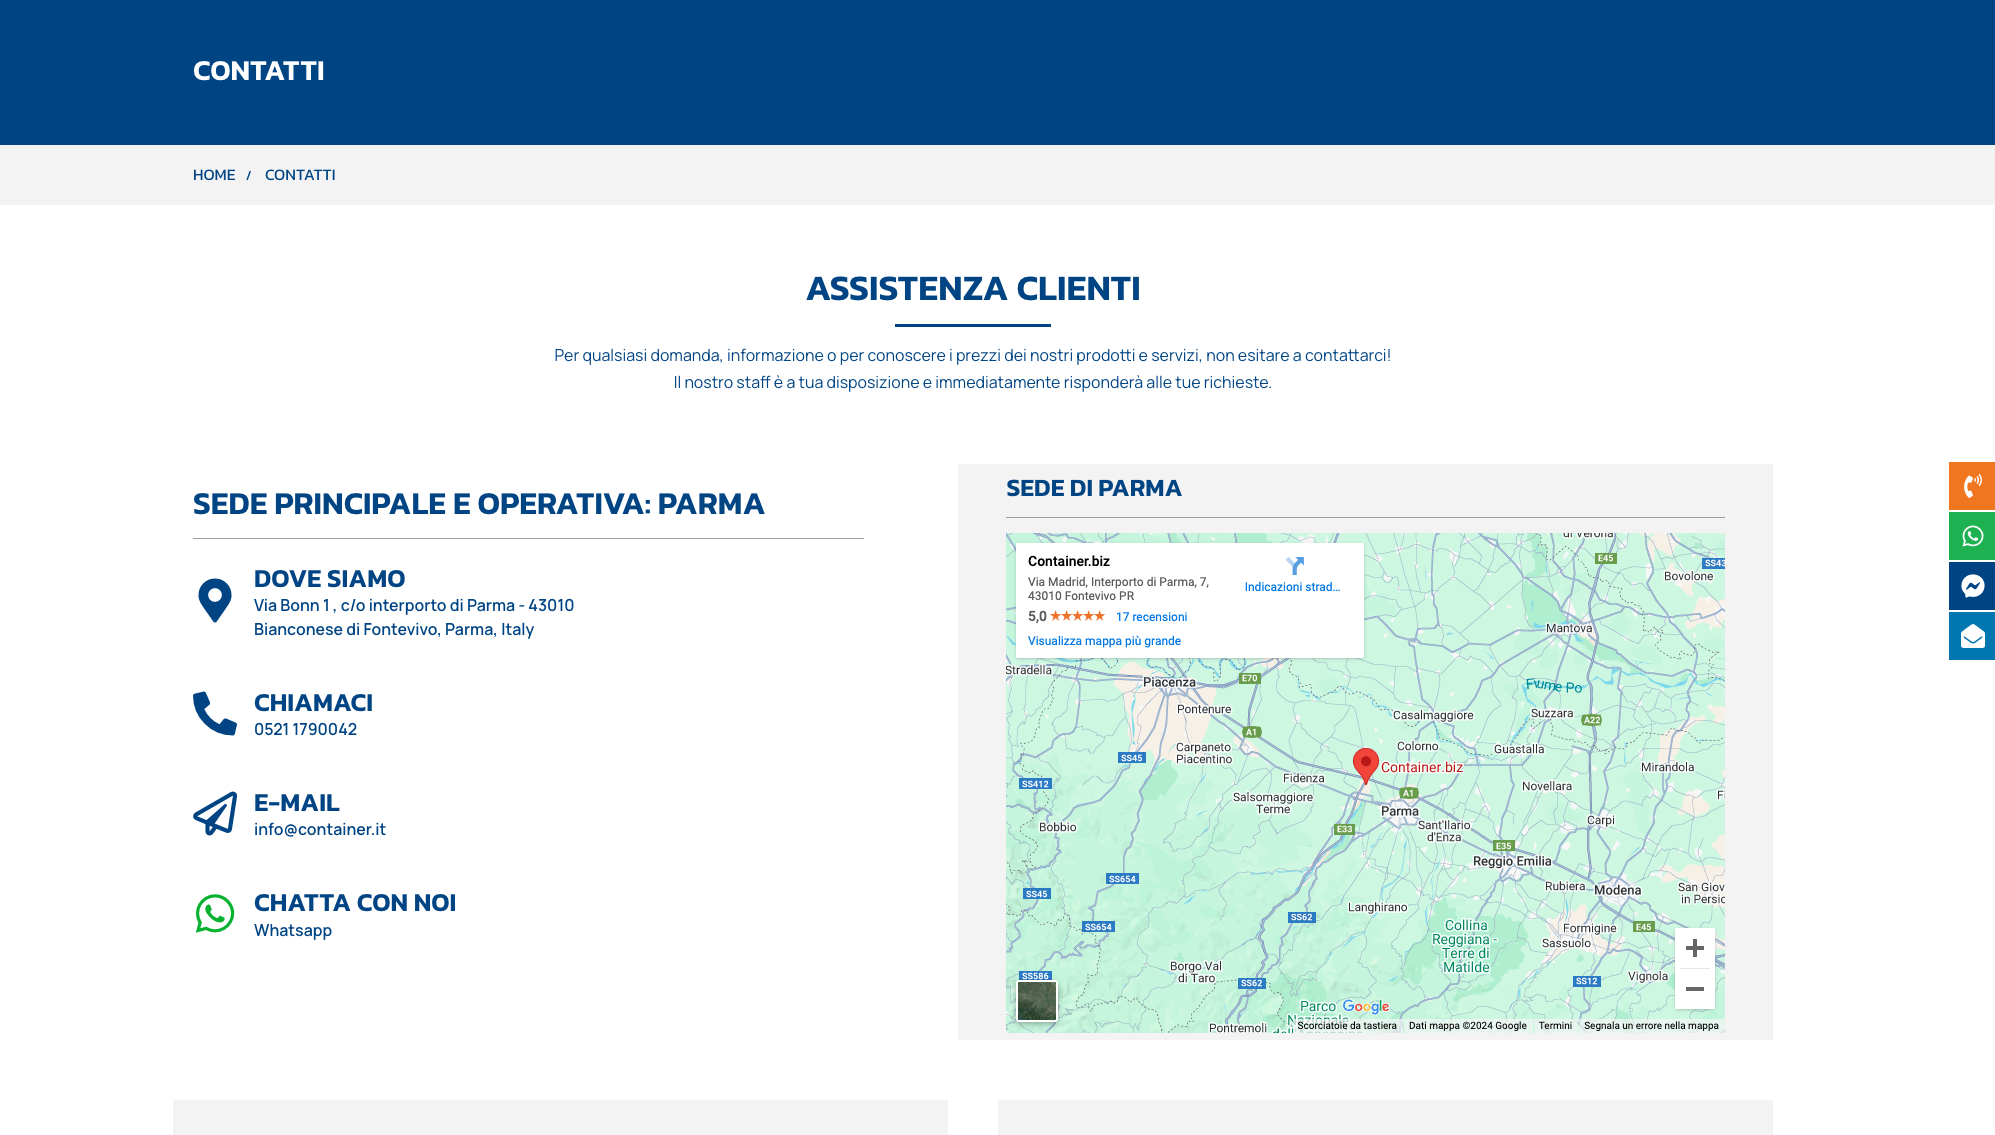This screenshot has width=1995, height=1135.
Task: Click the Google logo on the map
Action: tap(1364, 1006)
